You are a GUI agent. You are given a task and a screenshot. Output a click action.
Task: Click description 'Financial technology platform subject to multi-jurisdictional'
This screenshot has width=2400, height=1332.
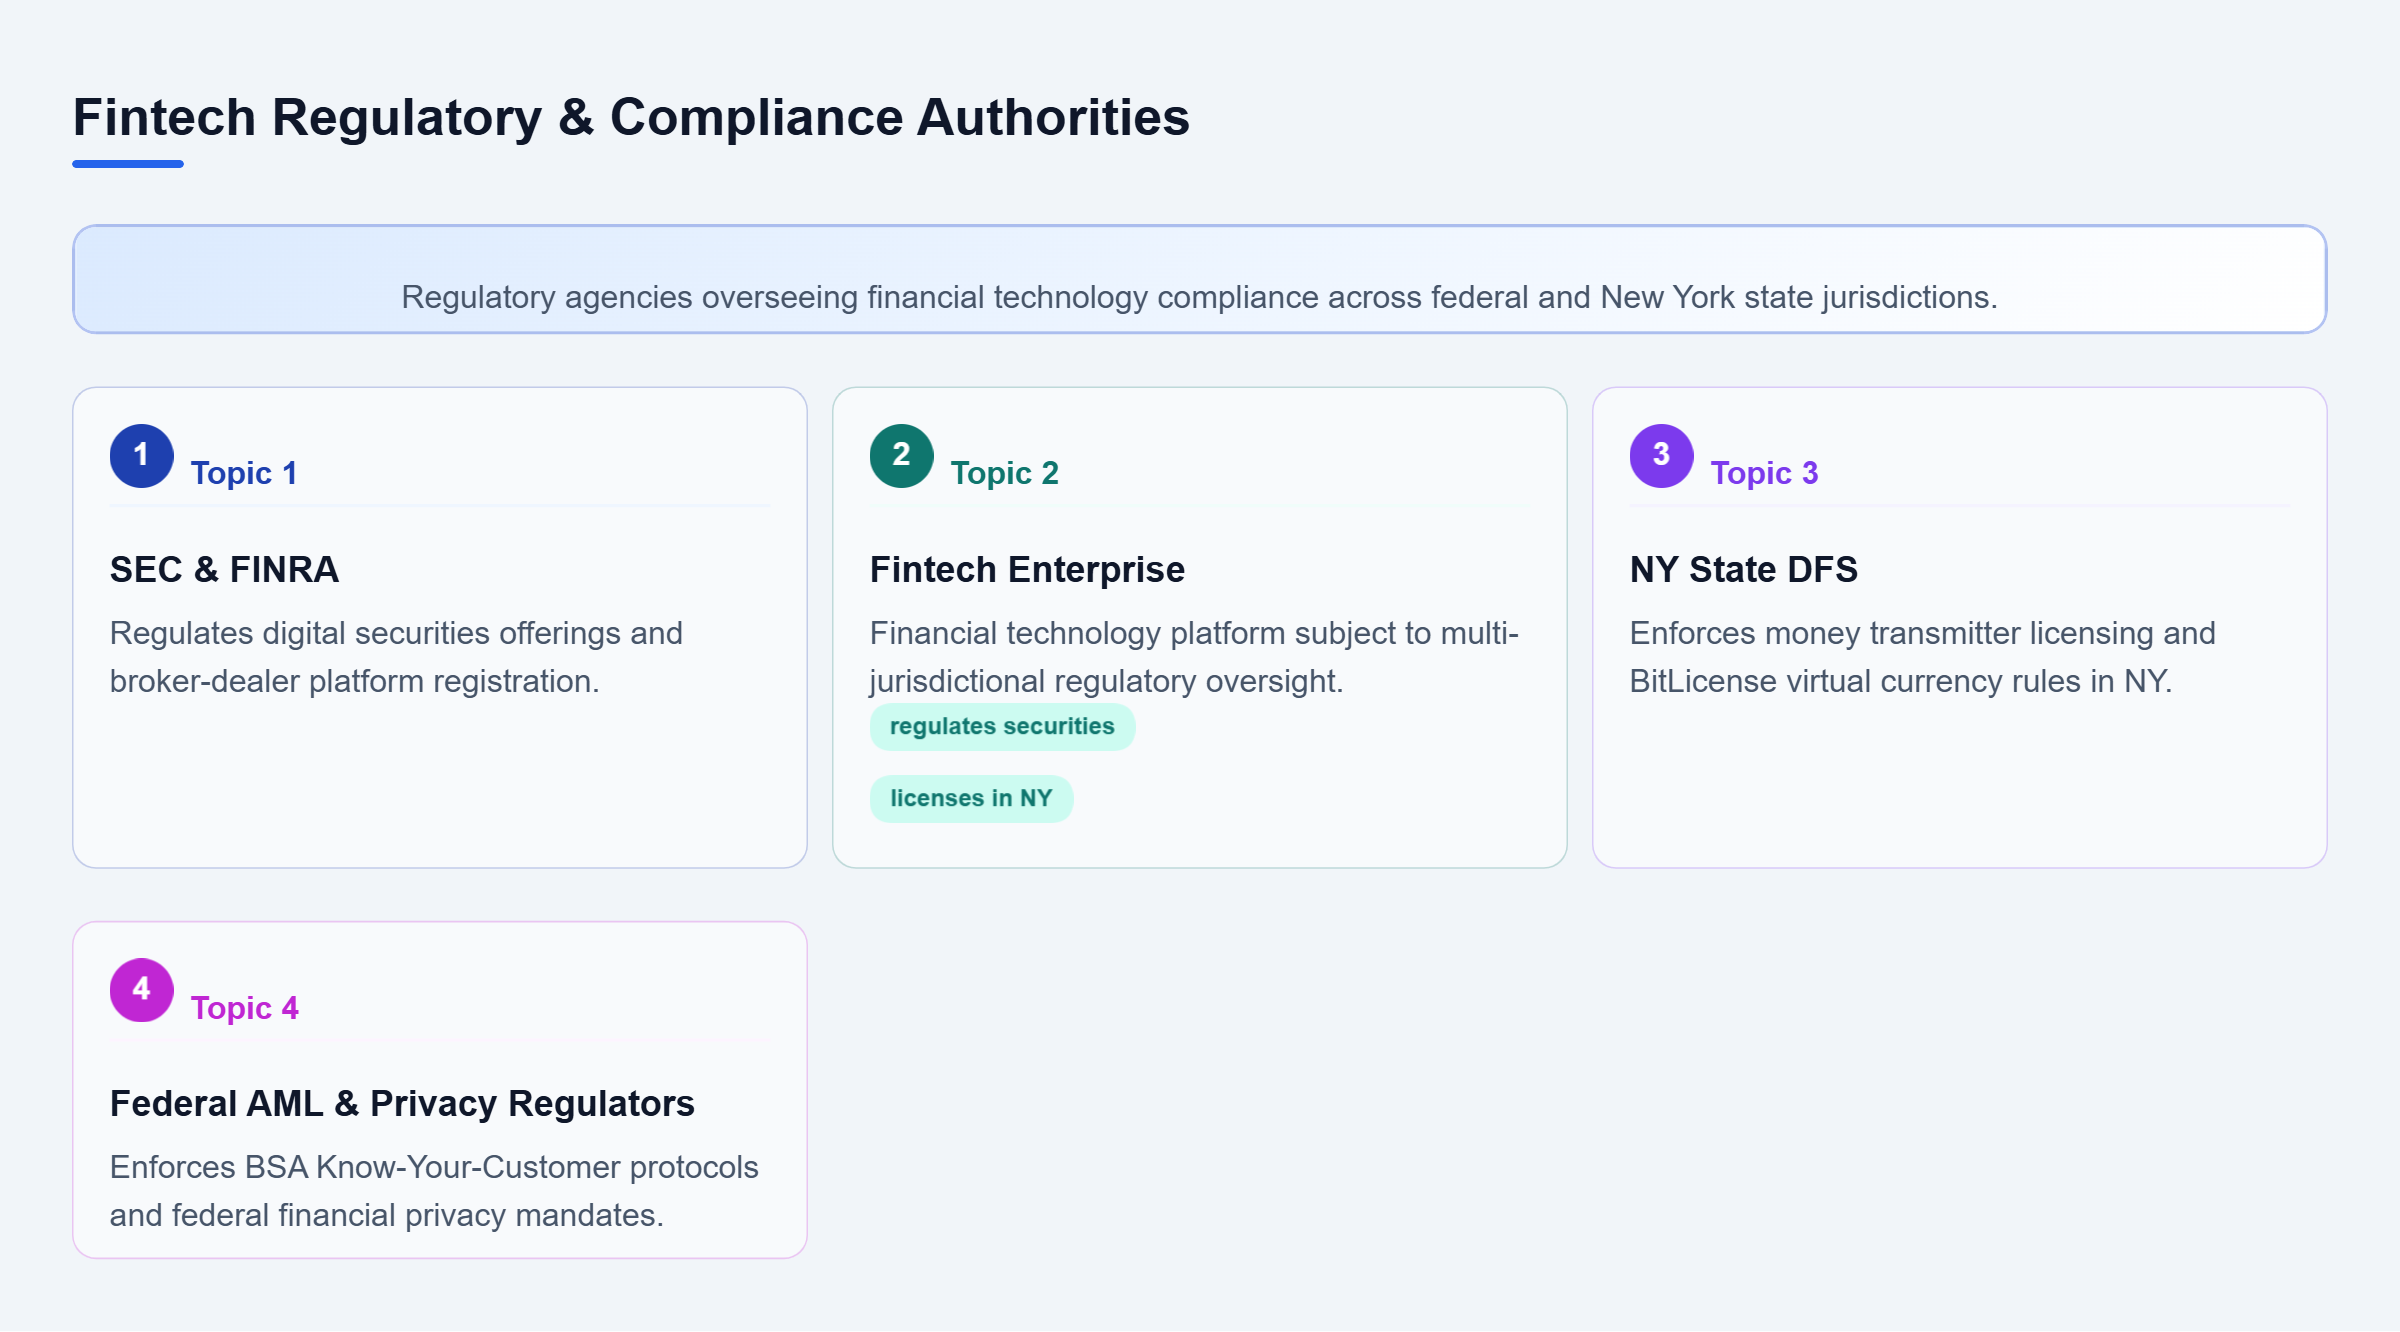pos(1194,657)
